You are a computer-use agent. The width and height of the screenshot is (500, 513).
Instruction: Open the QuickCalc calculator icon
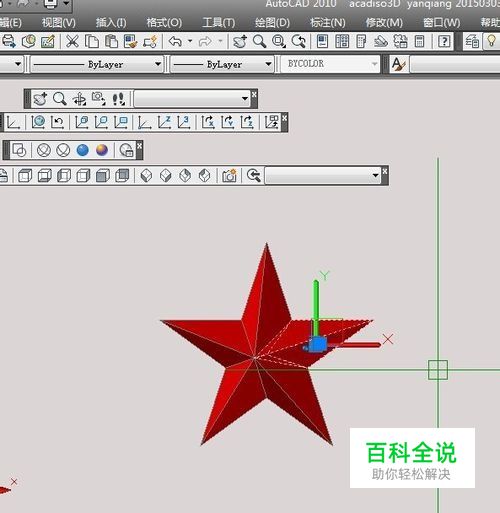click(419, 41)
